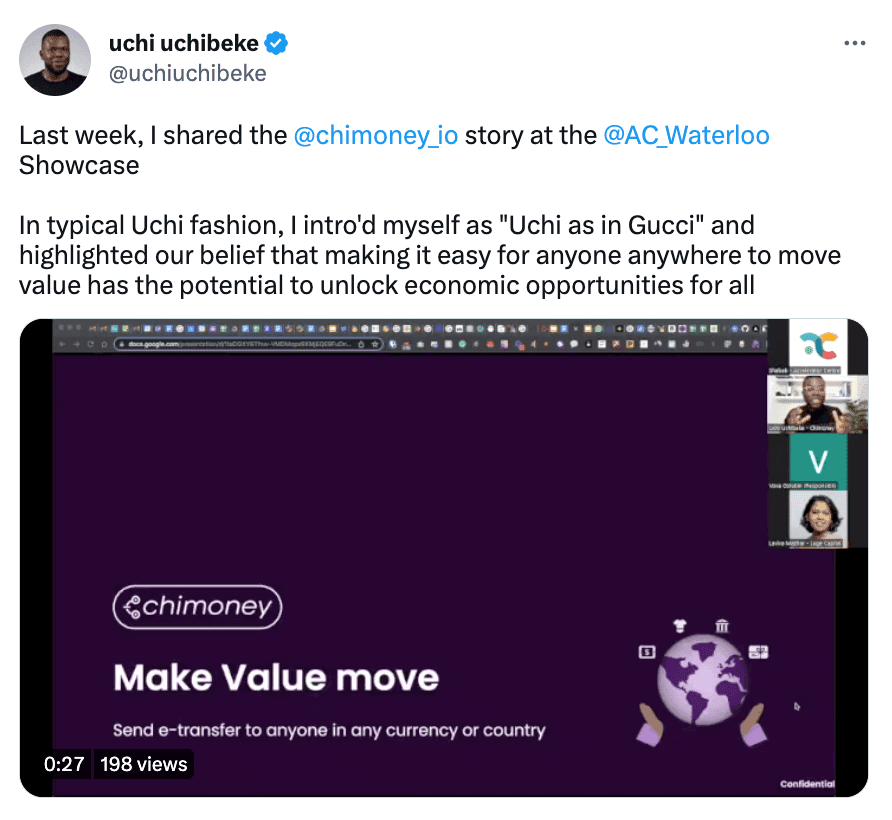Play the embedded showcase video
892x820 pixels.
[x=446, y=558]
